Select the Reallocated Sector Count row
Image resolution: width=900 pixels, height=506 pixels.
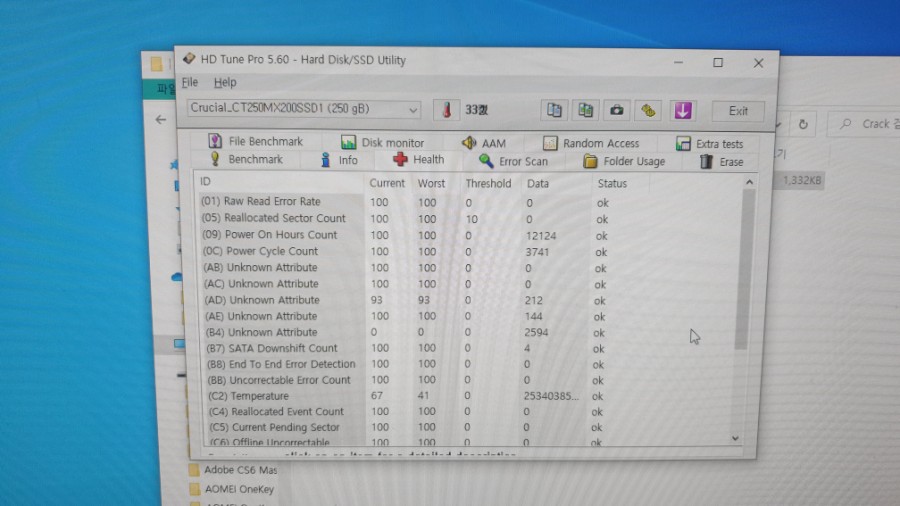(470, 219)
